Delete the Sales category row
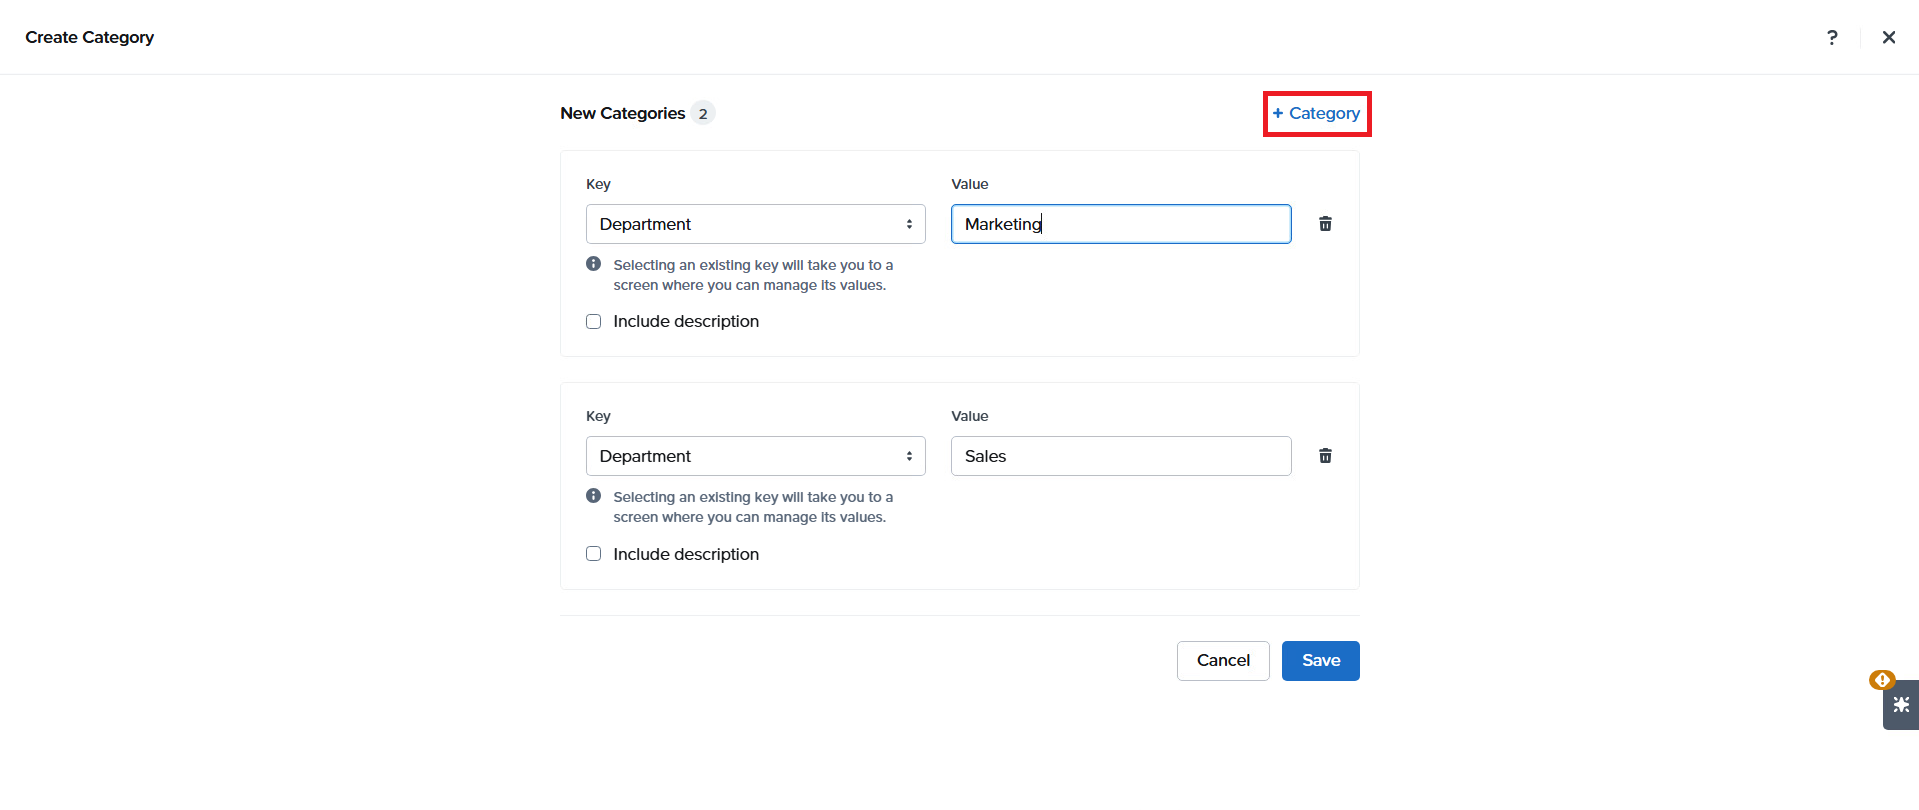The image size is (1919, 810). pyautogui.click(x=1325, y=456)
